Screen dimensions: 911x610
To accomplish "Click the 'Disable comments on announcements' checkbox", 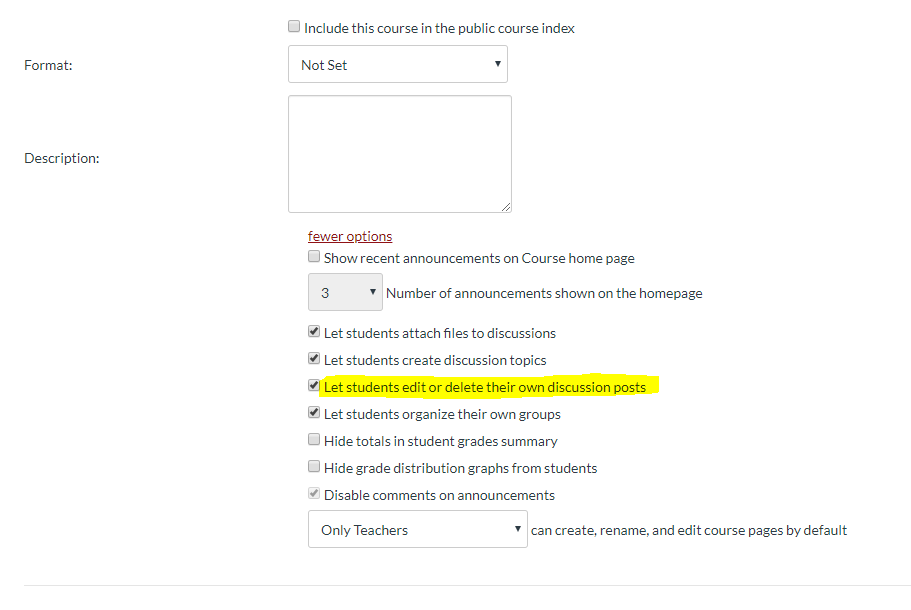I will pos(315,494).
